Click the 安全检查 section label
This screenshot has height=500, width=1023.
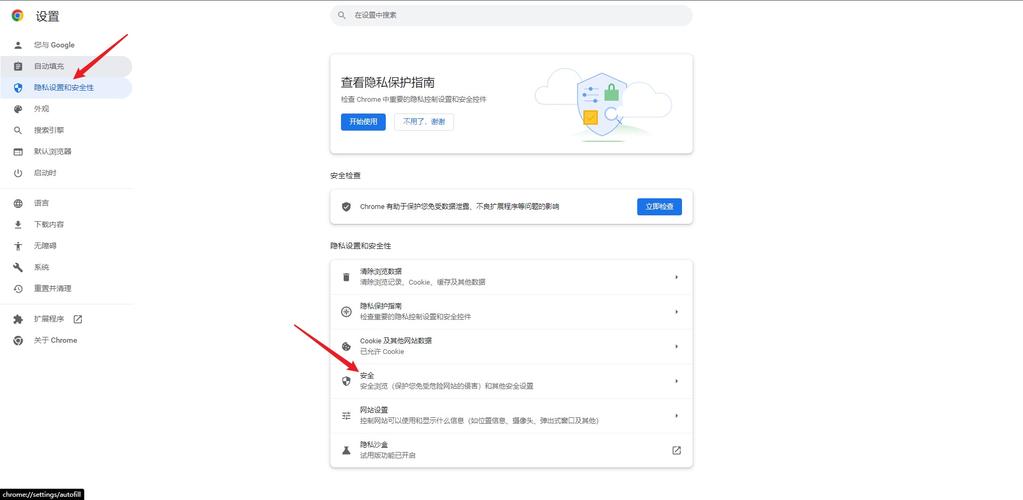tap(345, 176)
